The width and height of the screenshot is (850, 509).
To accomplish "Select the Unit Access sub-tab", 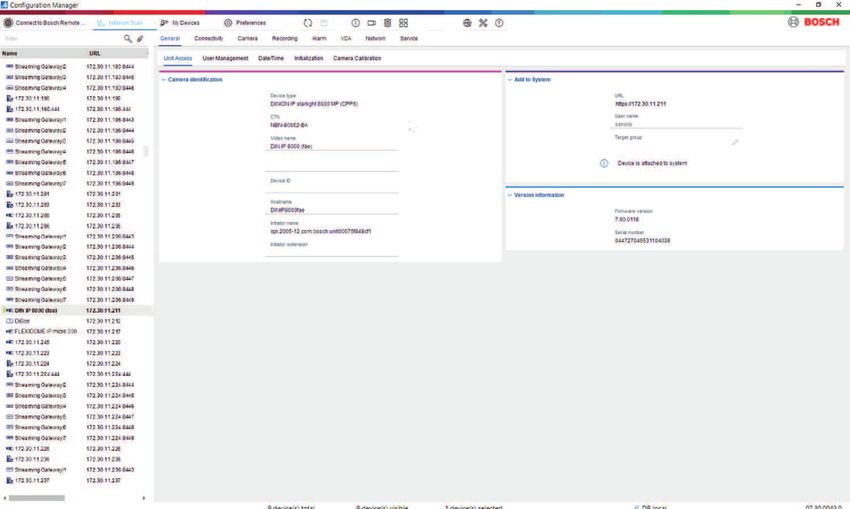I will coord(178,58).
